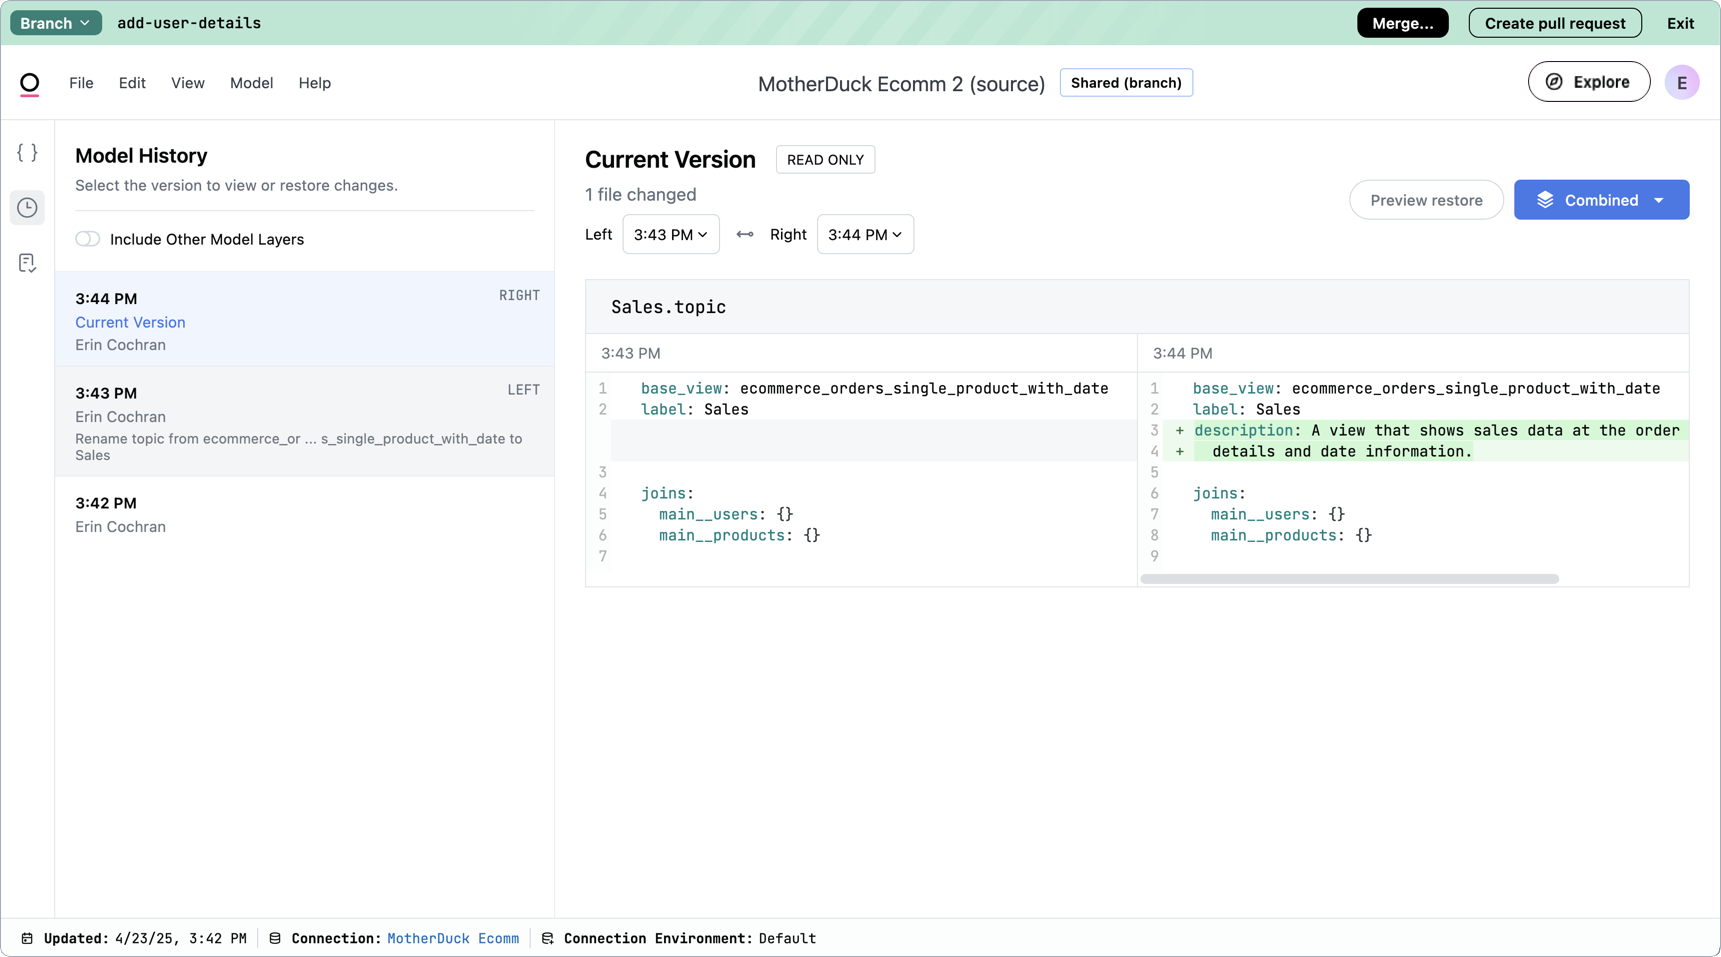1721x957 pixels.
Task: Click 'joins:' line in left pane
Action: (x=667, y=493)
